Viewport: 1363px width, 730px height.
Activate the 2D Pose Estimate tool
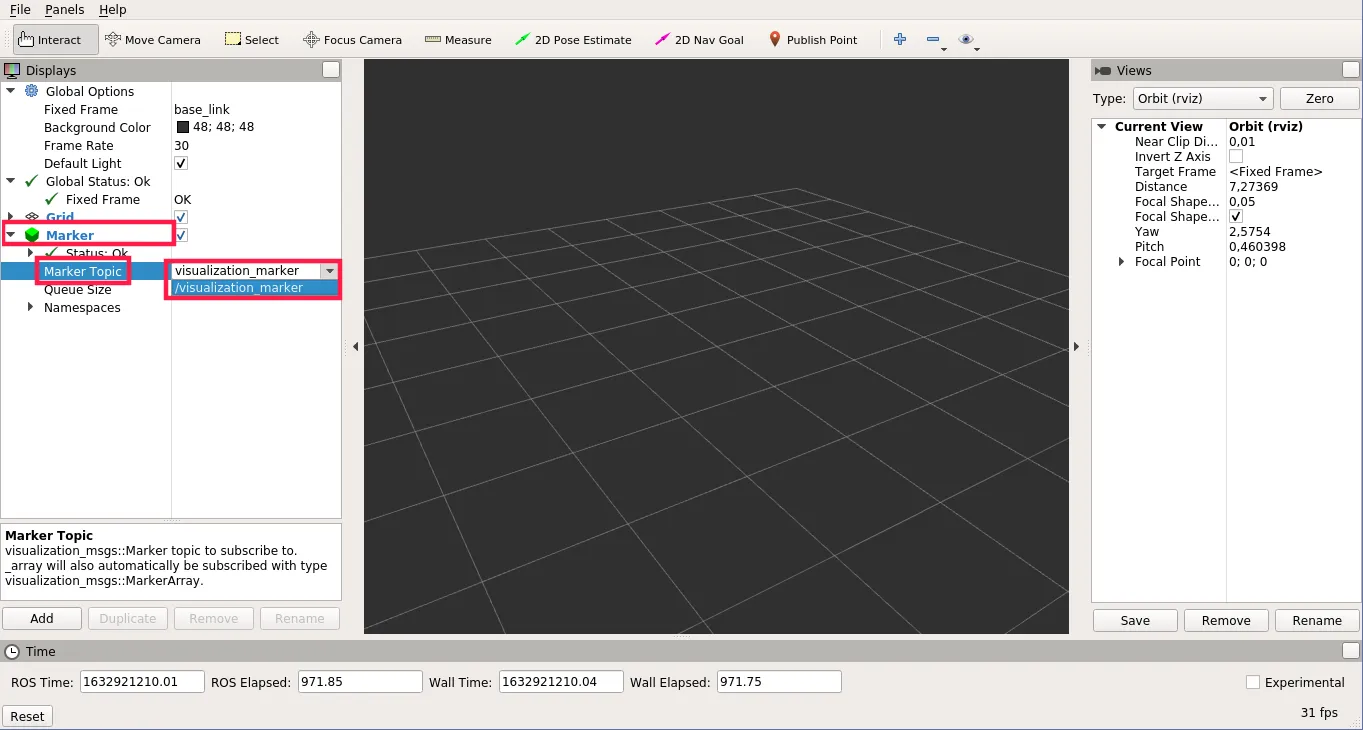click(x=572, y=39)
